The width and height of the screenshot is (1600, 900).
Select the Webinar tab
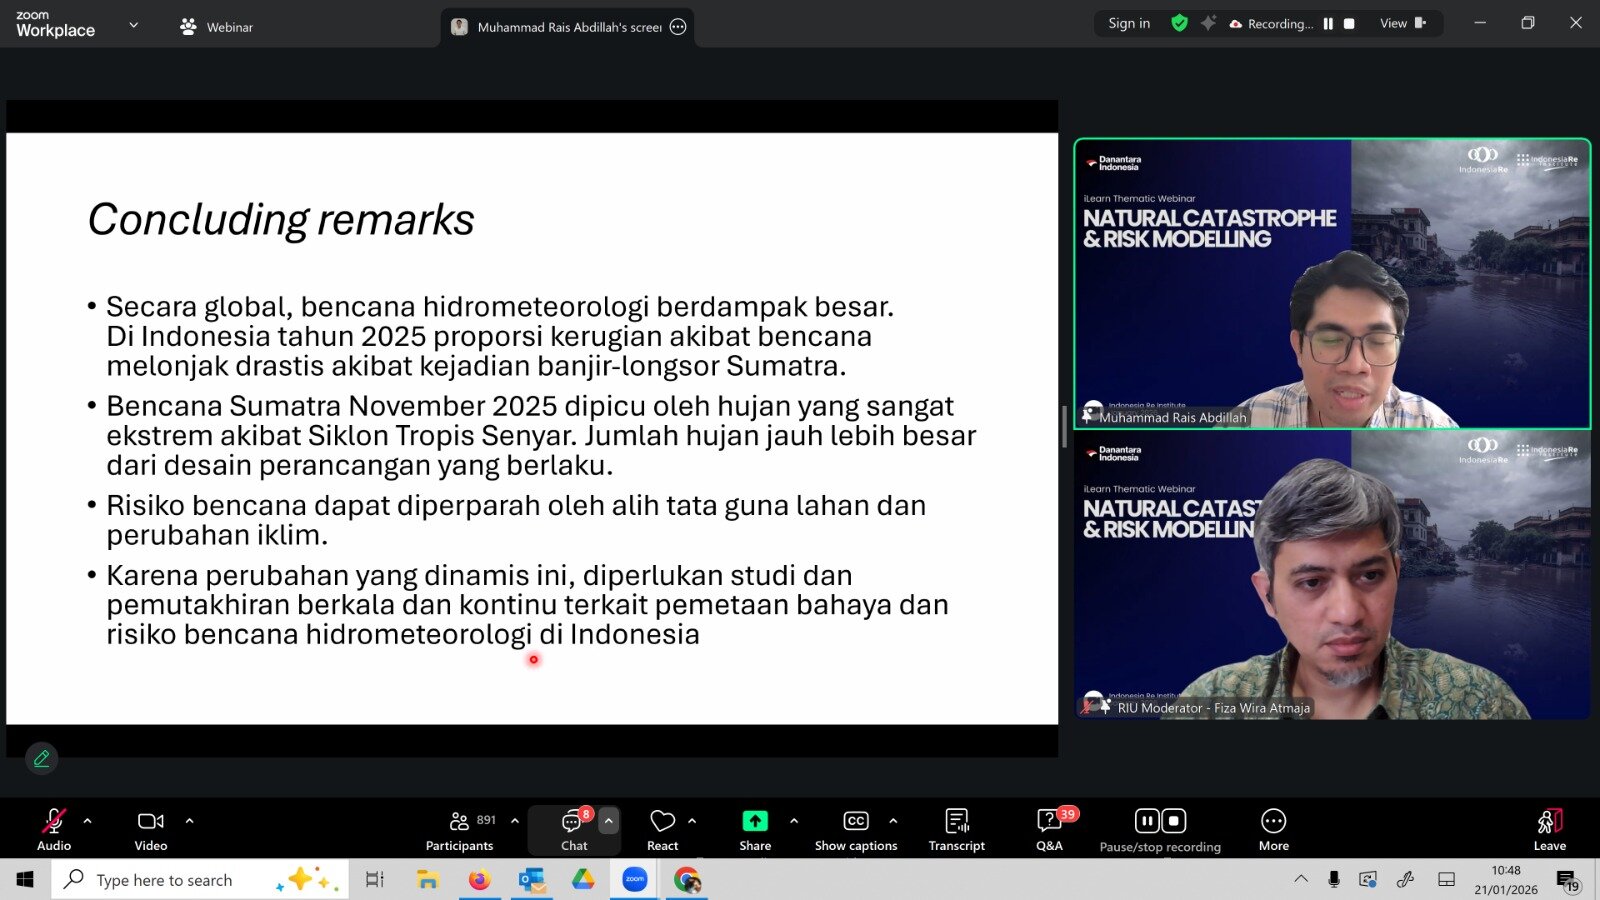point(216,27)
